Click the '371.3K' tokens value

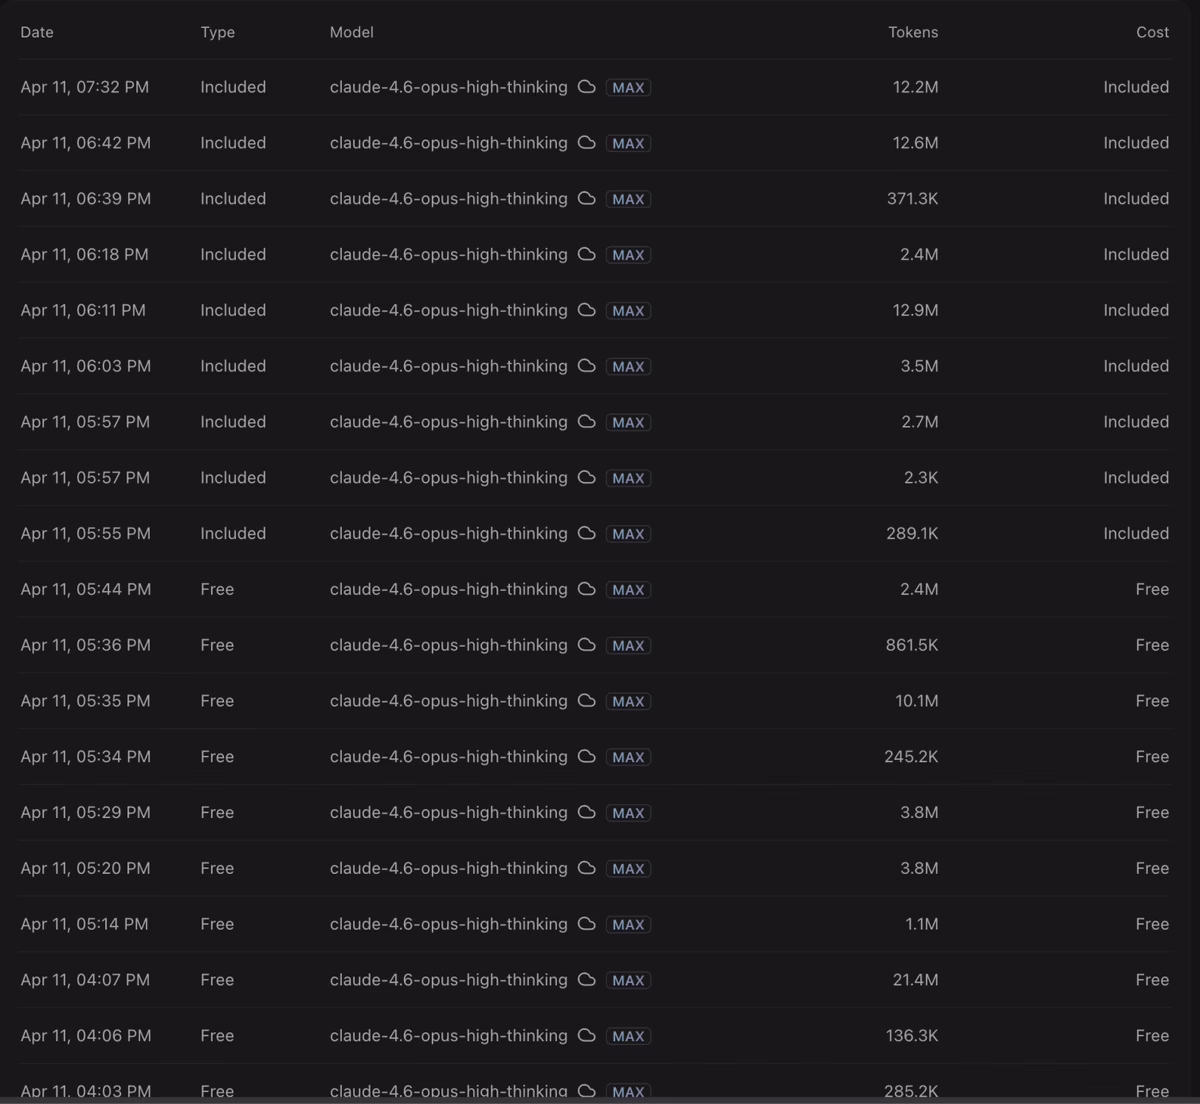click(x=912, y=199)
